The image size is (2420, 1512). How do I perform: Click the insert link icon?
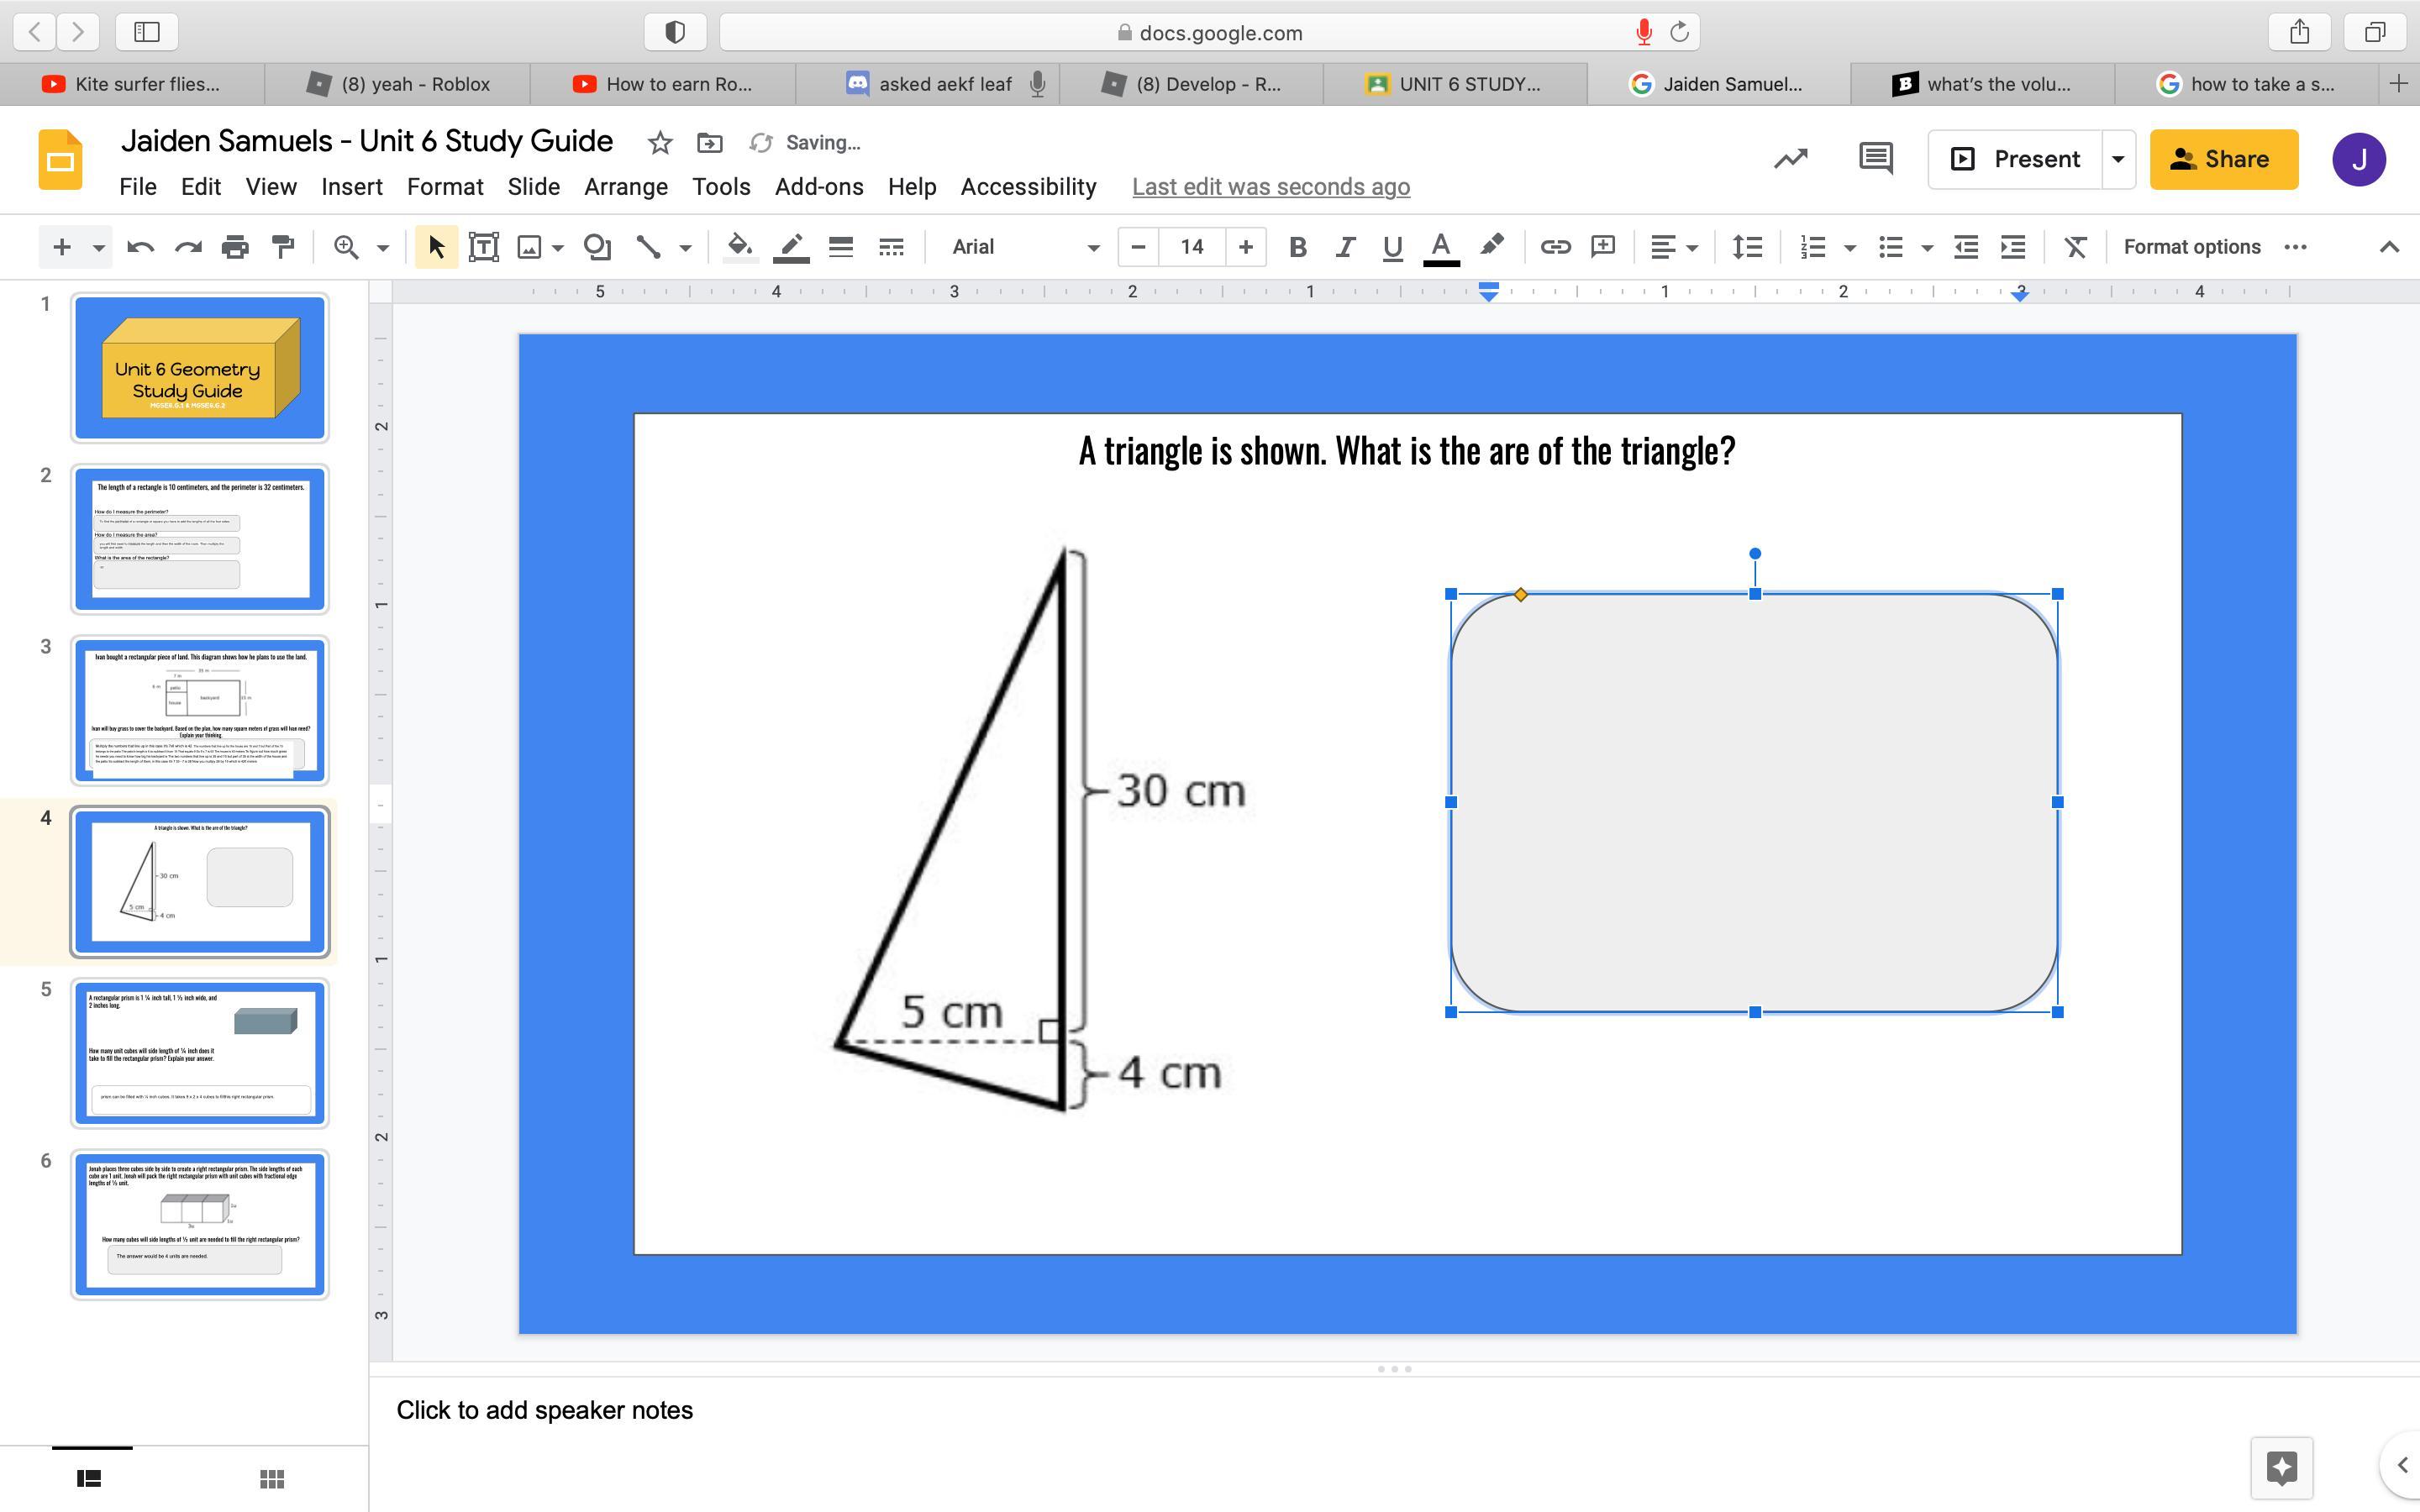click(1554, 247)
